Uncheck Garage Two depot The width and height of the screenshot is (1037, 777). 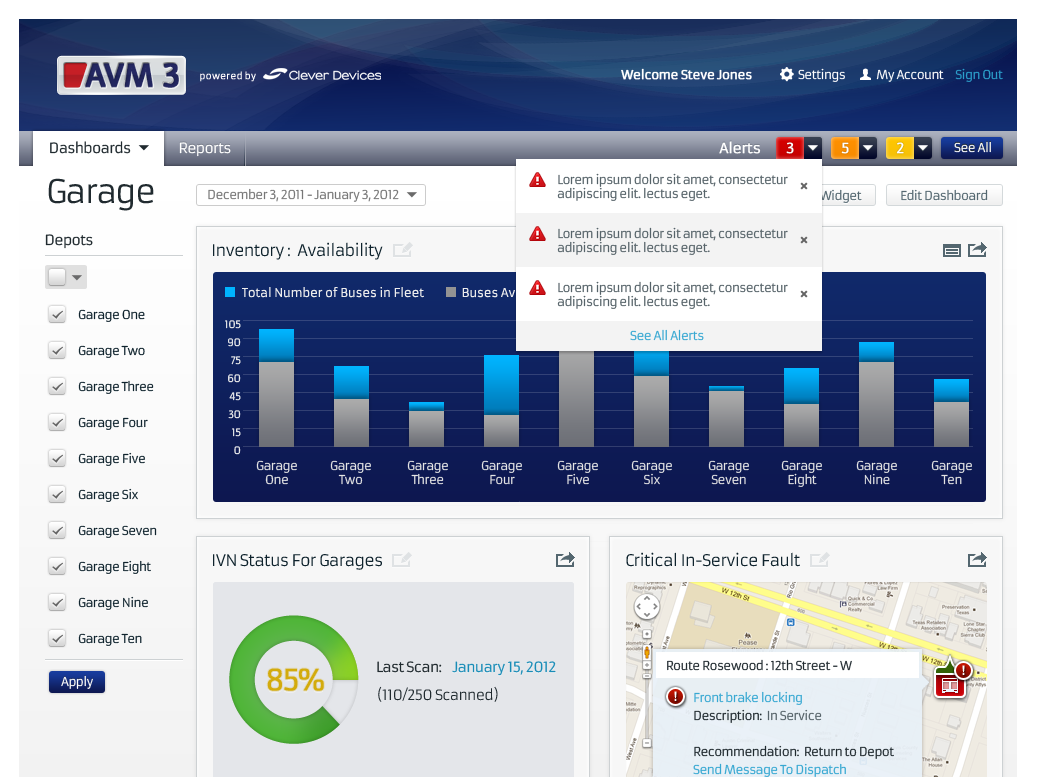(58, 350)
